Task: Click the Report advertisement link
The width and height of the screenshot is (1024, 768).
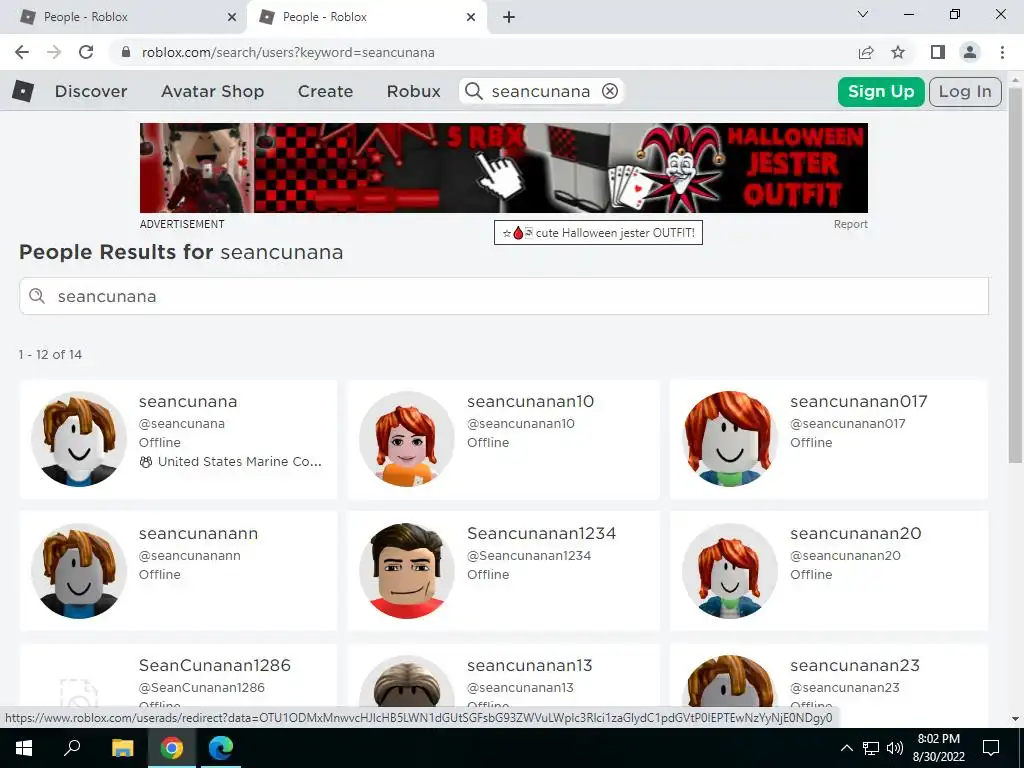Action: 850,224
